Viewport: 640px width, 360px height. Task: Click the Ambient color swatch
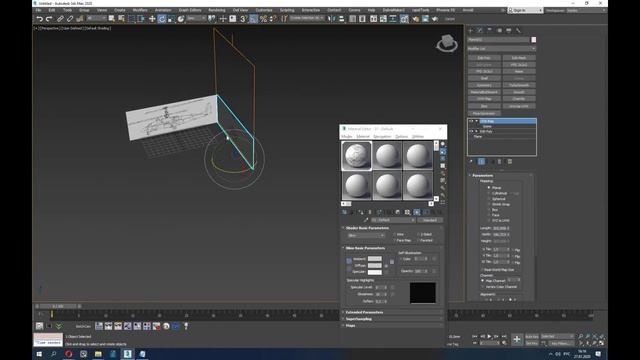coord(375,259)
